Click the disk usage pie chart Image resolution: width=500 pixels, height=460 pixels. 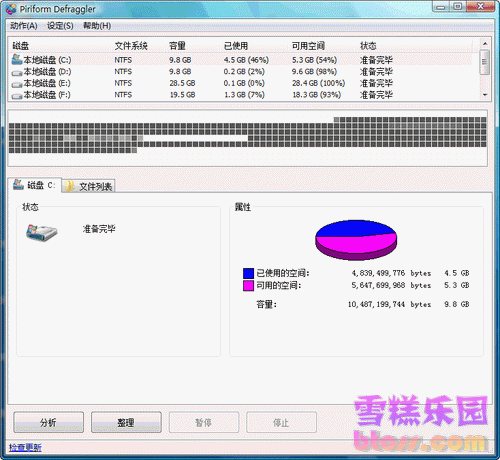[x=356, y=240]
